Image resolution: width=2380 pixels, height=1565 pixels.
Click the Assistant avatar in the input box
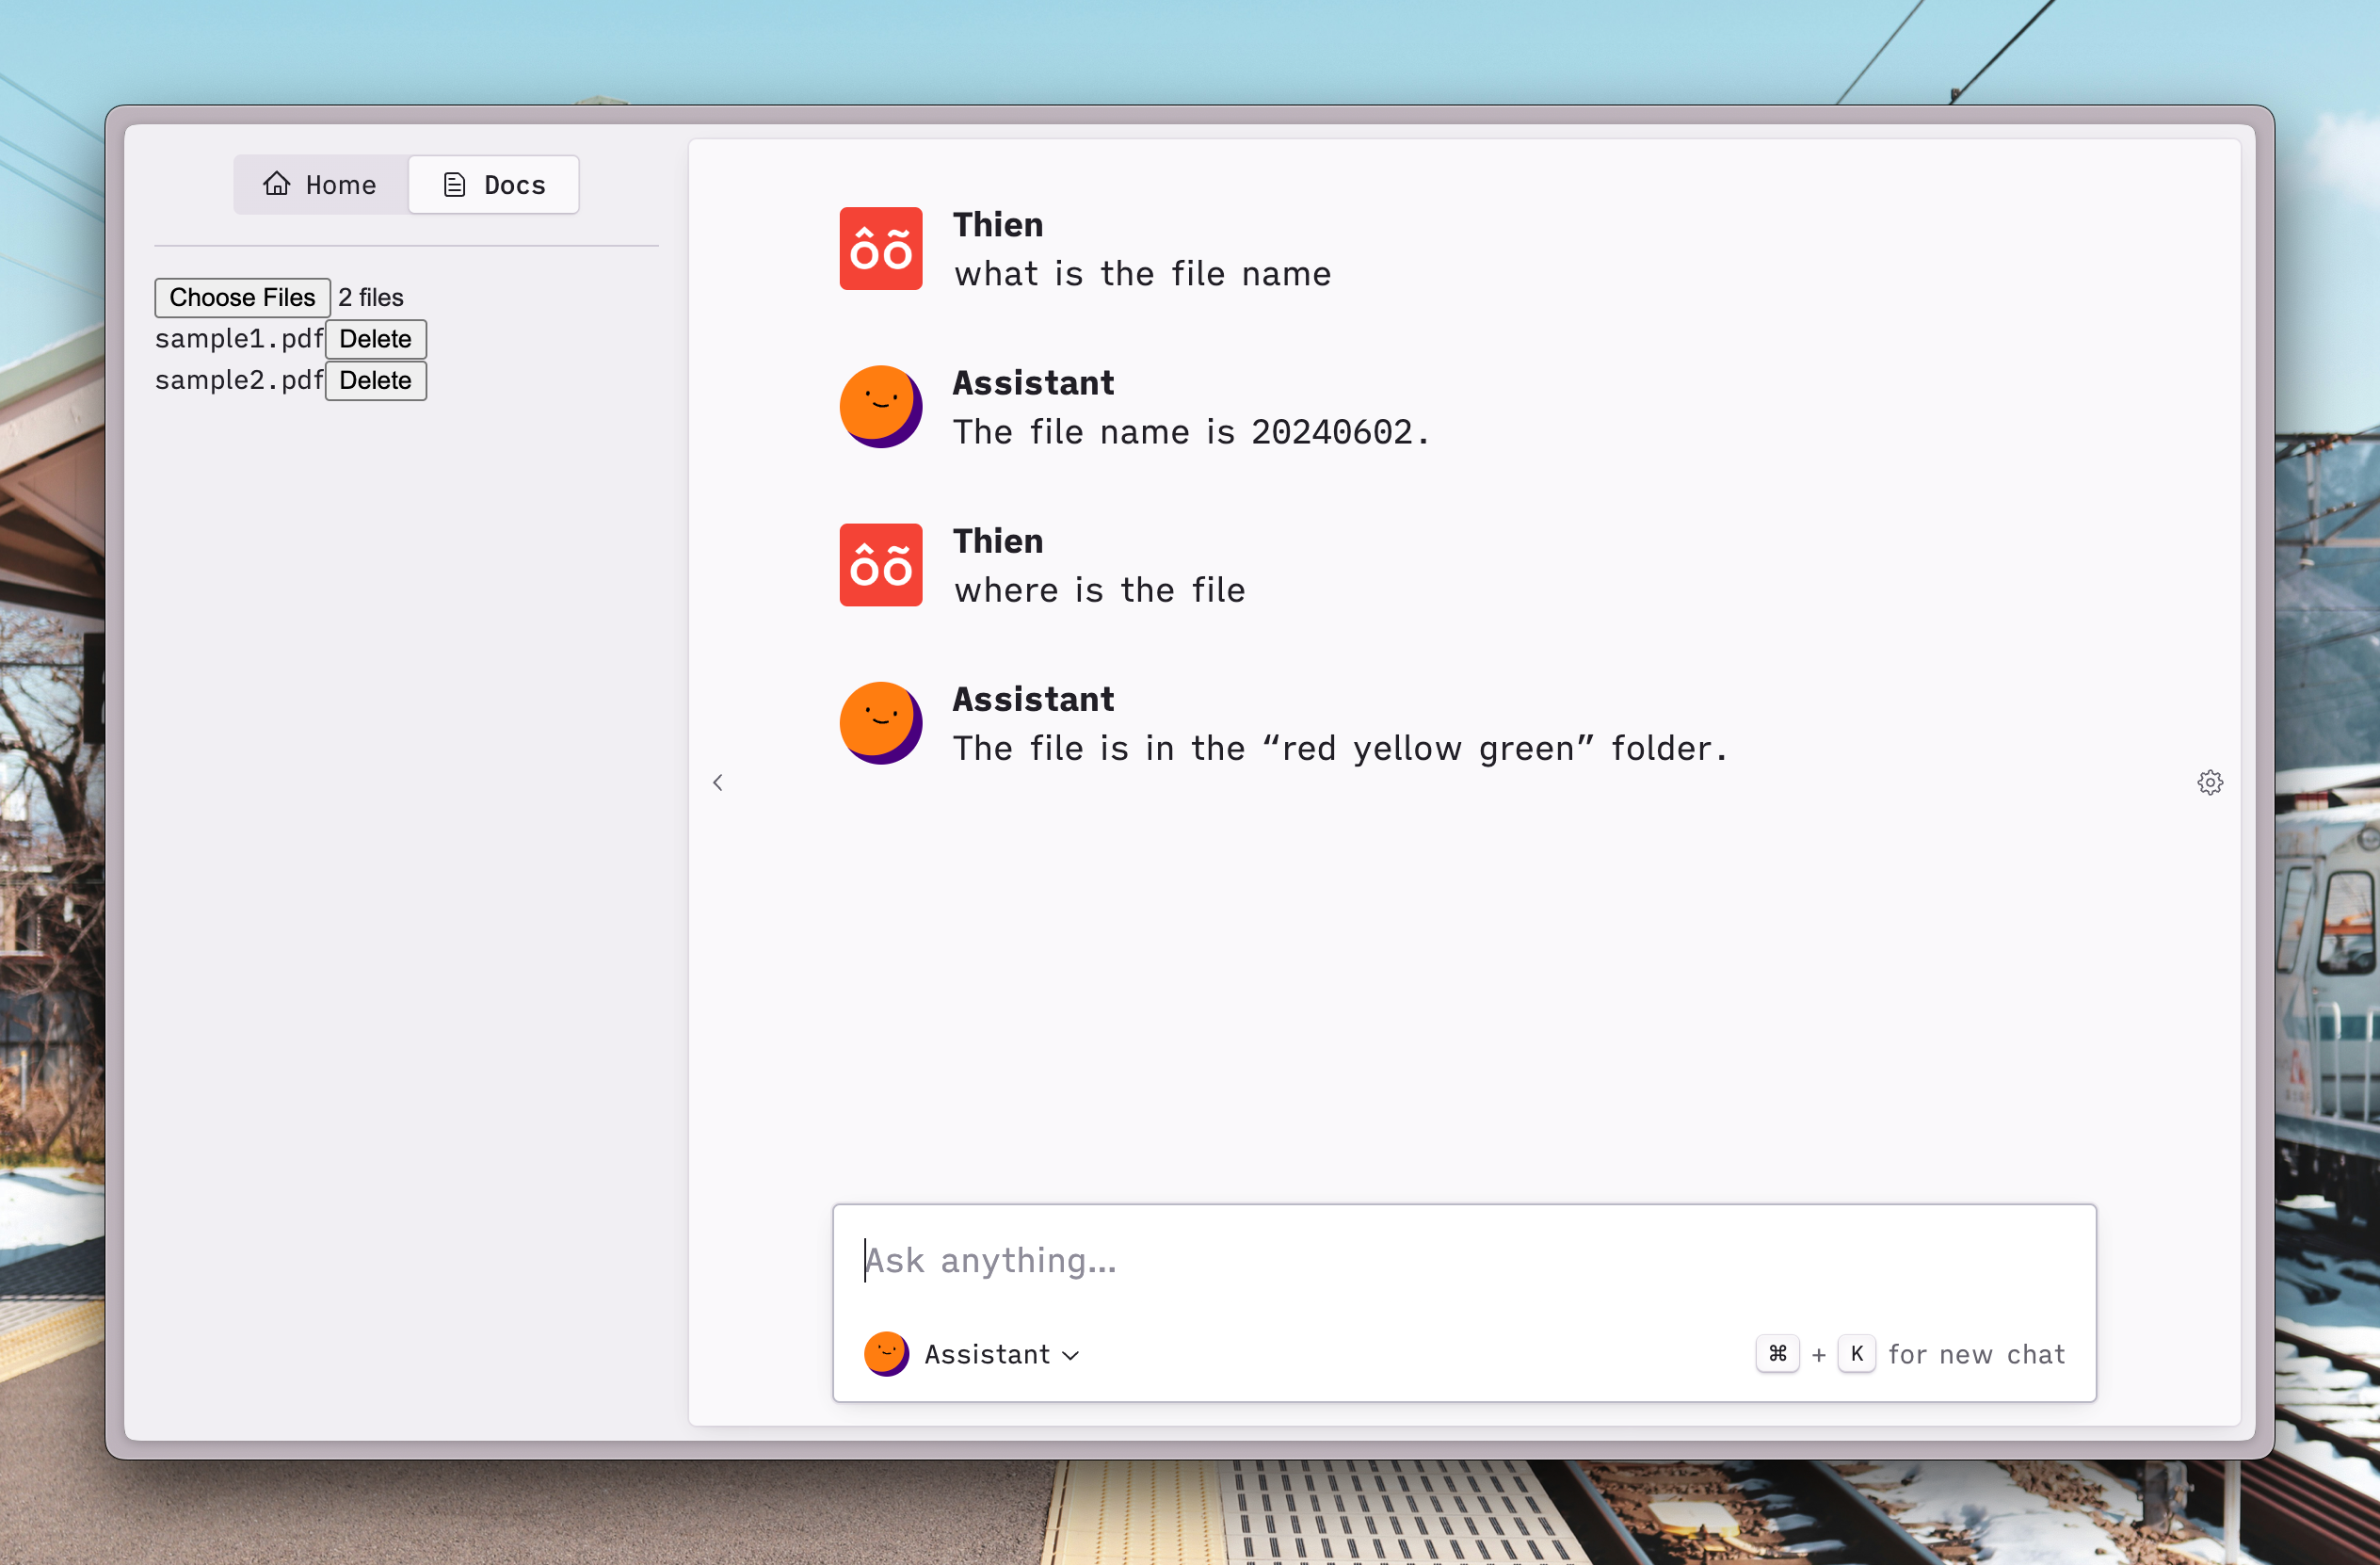886,1354
